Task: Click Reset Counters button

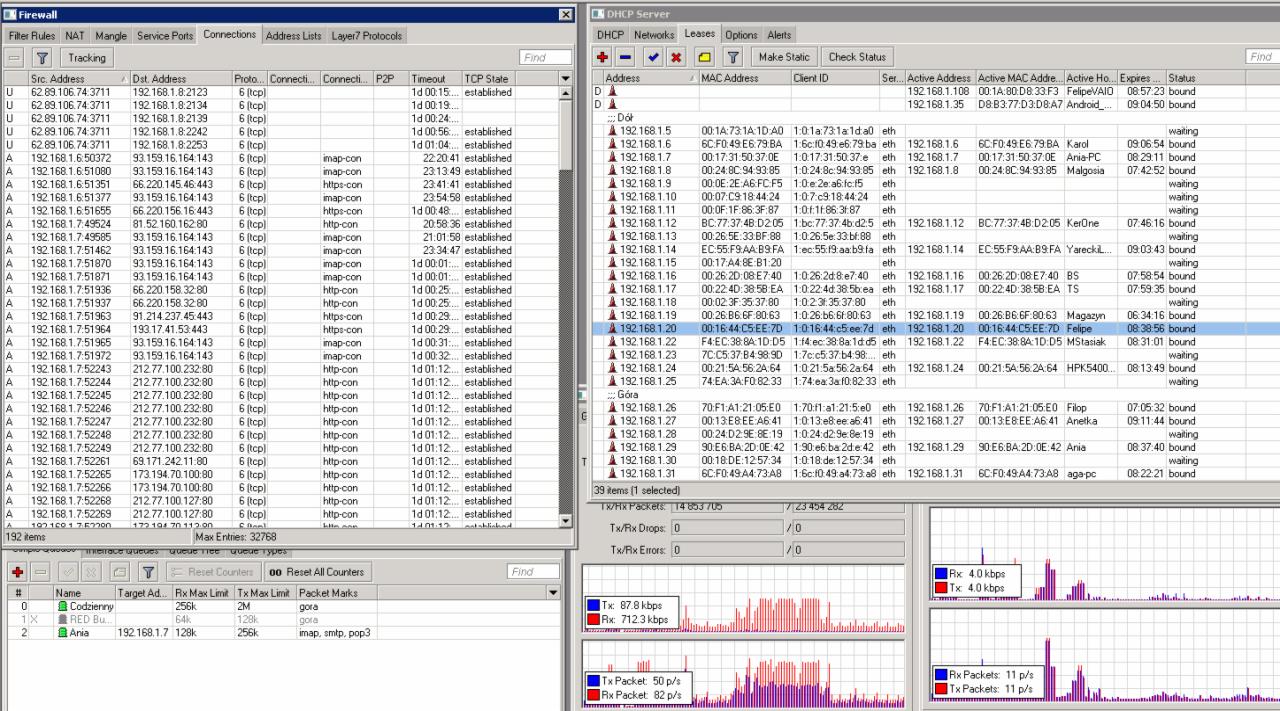Action: coord(212,572)
